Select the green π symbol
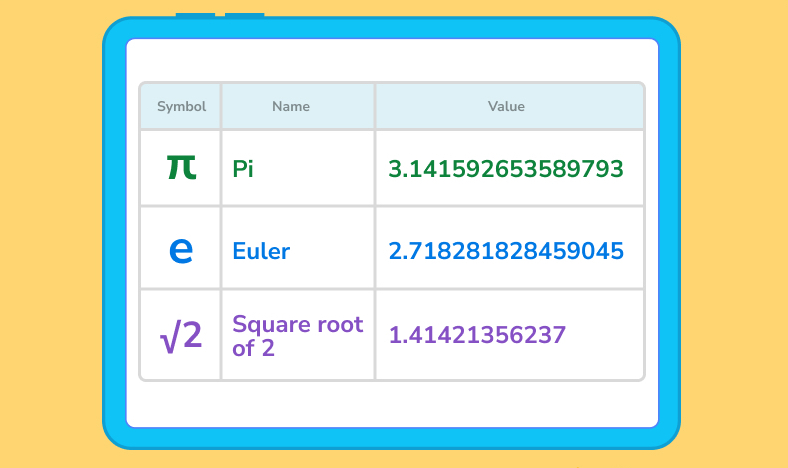Image resolution: width=788 pixels, height=468 pixels. [x=181, y=167]
